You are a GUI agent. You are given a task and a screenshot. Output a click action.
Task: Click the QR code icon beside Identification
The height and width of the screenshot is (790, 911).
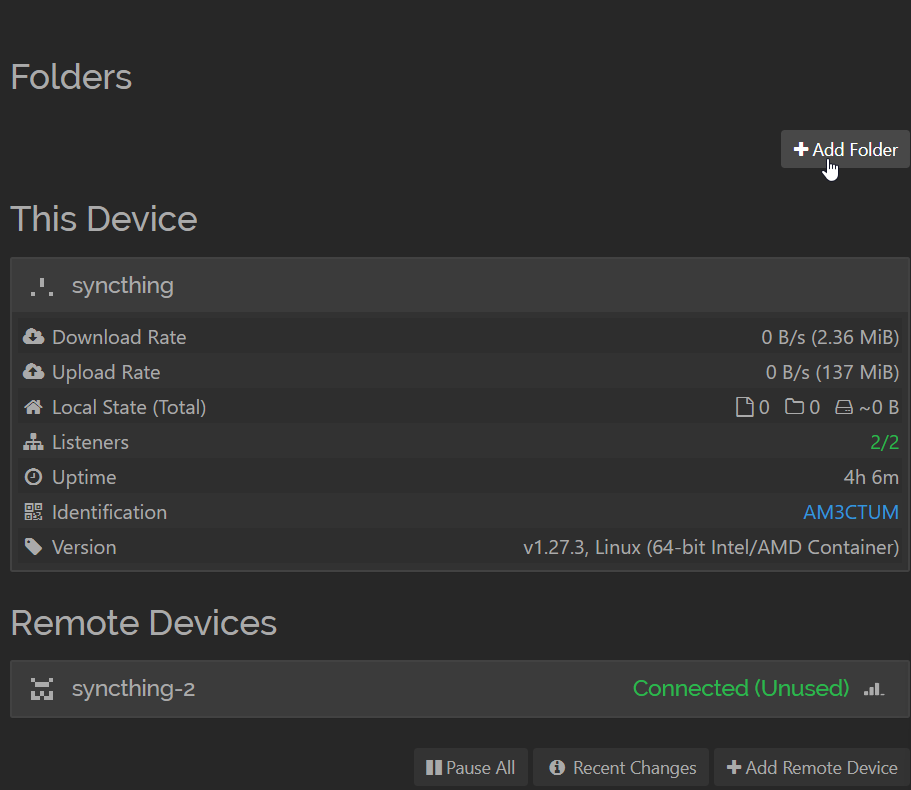33,512
